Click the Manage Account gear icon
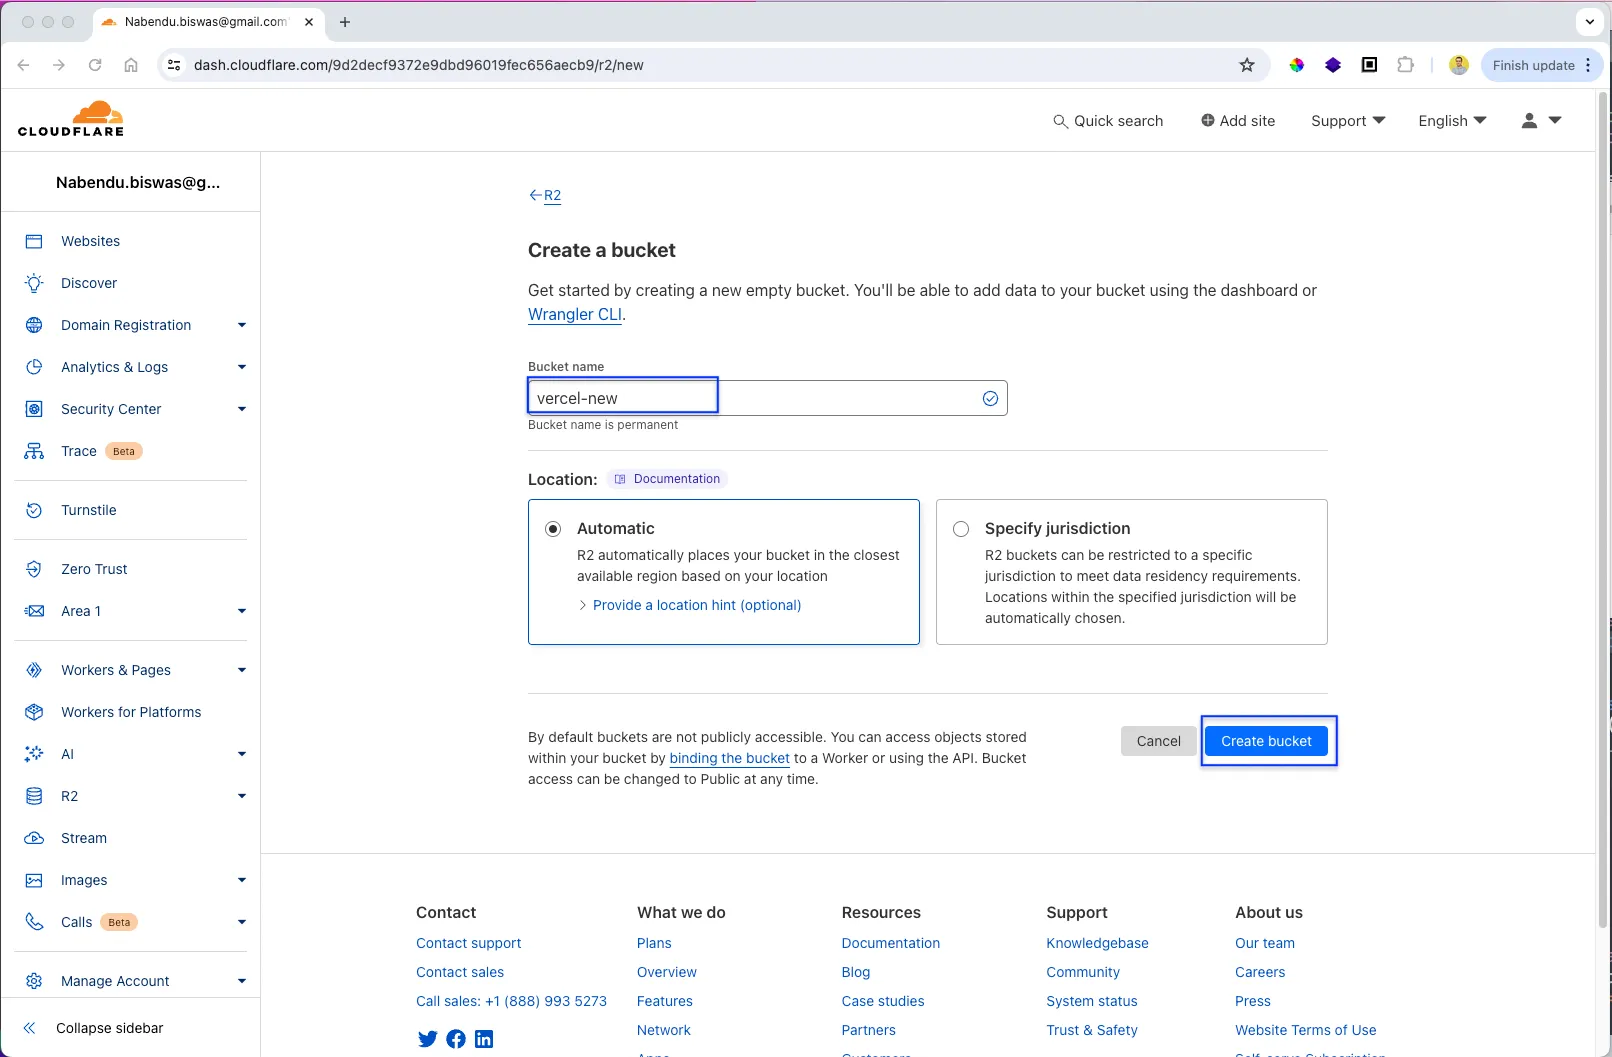Screen dimensions: 1612x1057 click(x=34, y=981)
